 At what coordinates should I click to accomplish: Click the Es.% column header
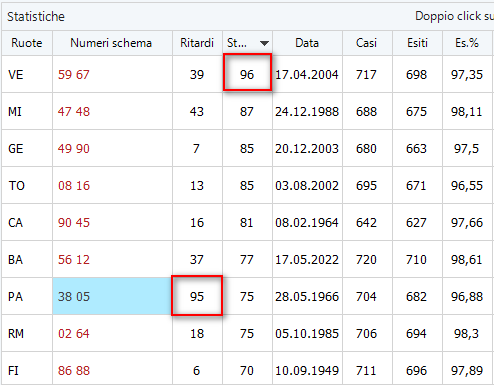467,43
